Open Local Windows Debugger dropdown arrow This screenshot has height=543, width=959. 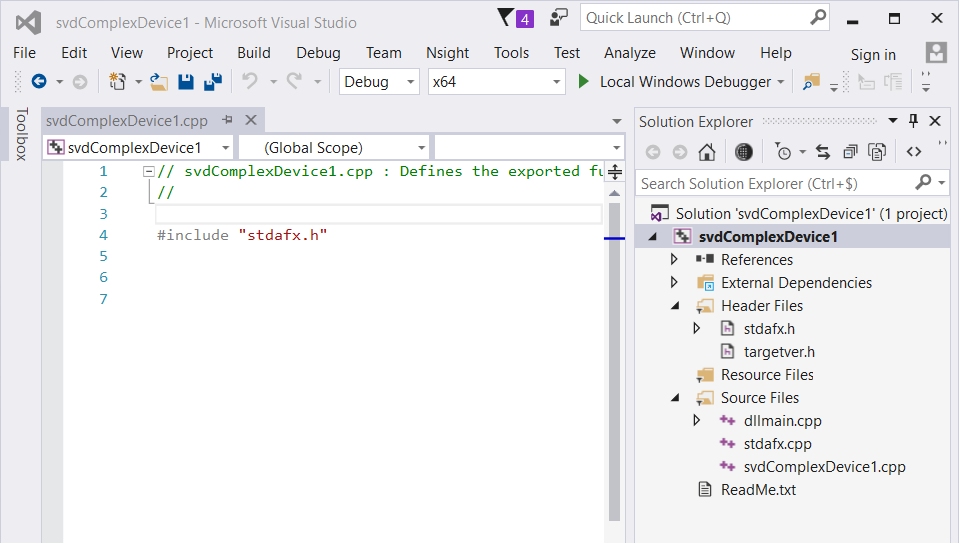(780, 82)
